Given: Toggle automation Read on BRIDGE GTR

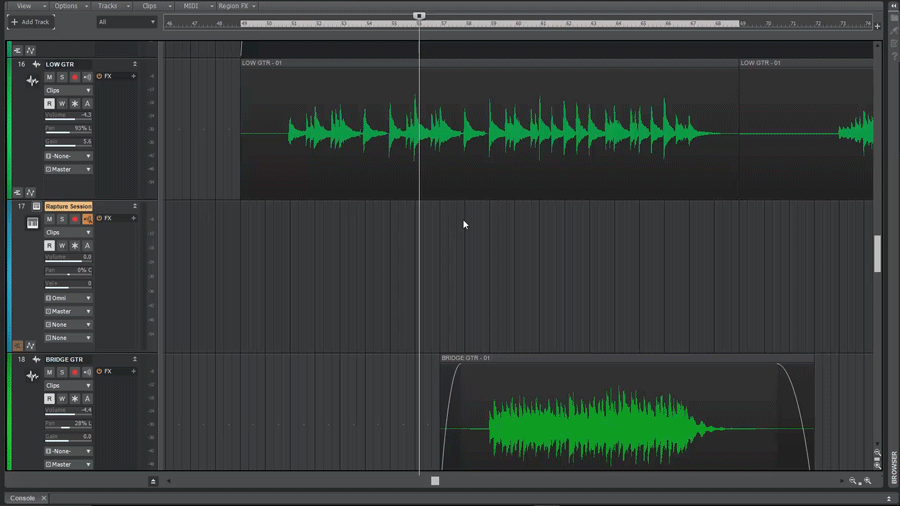Looking at the screenshot, I should 49,399.
